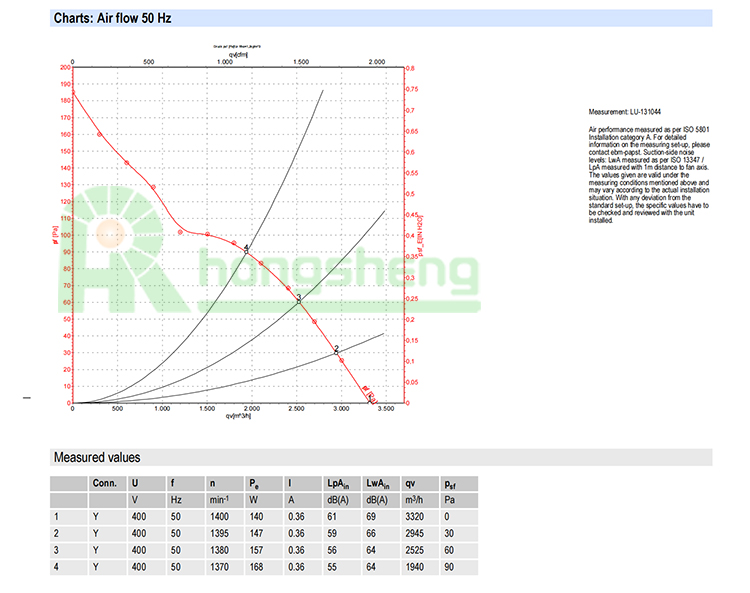
Task: Click current value "0.36" in row 3
Action: (x=296, y=550)
